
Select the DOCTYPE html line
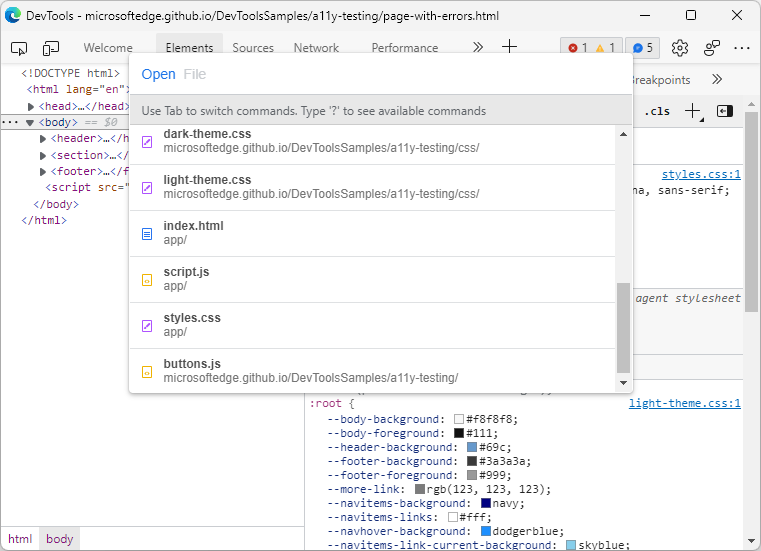(70, 73)
